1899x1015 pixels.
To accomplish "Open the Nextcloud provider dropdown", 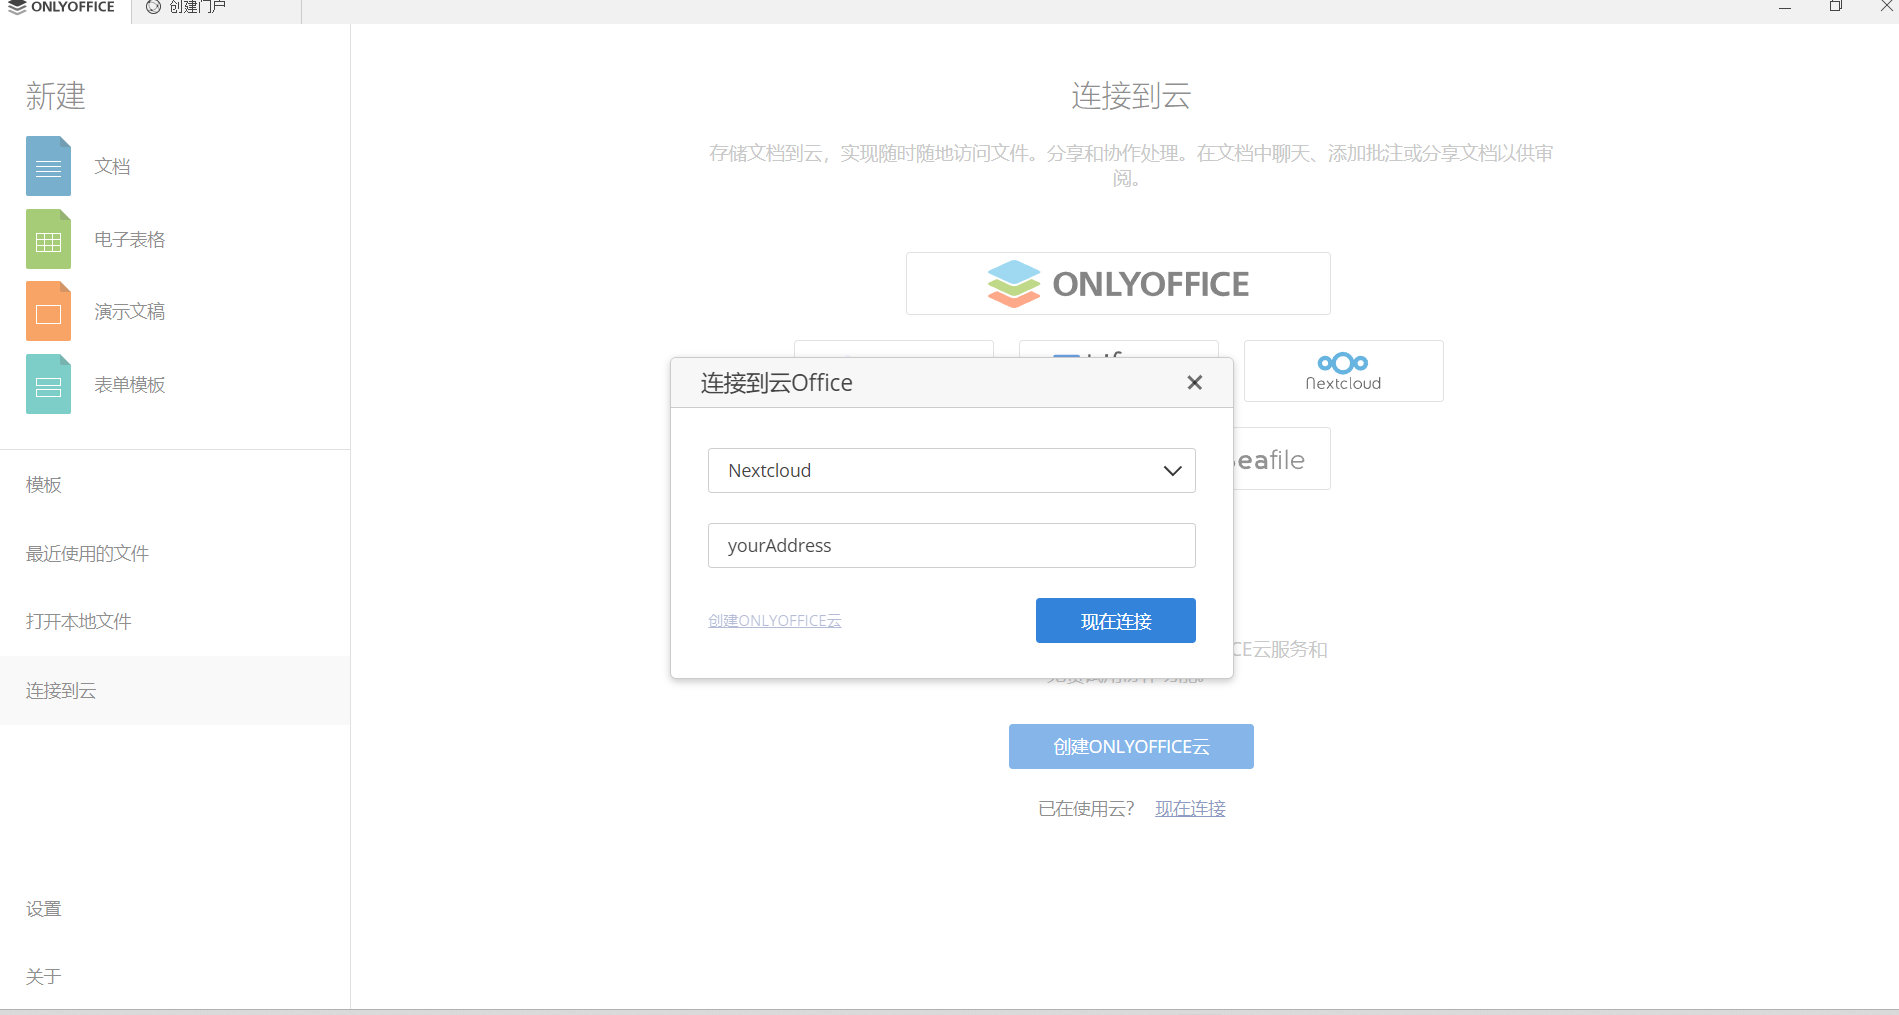I will coord(951,471).
